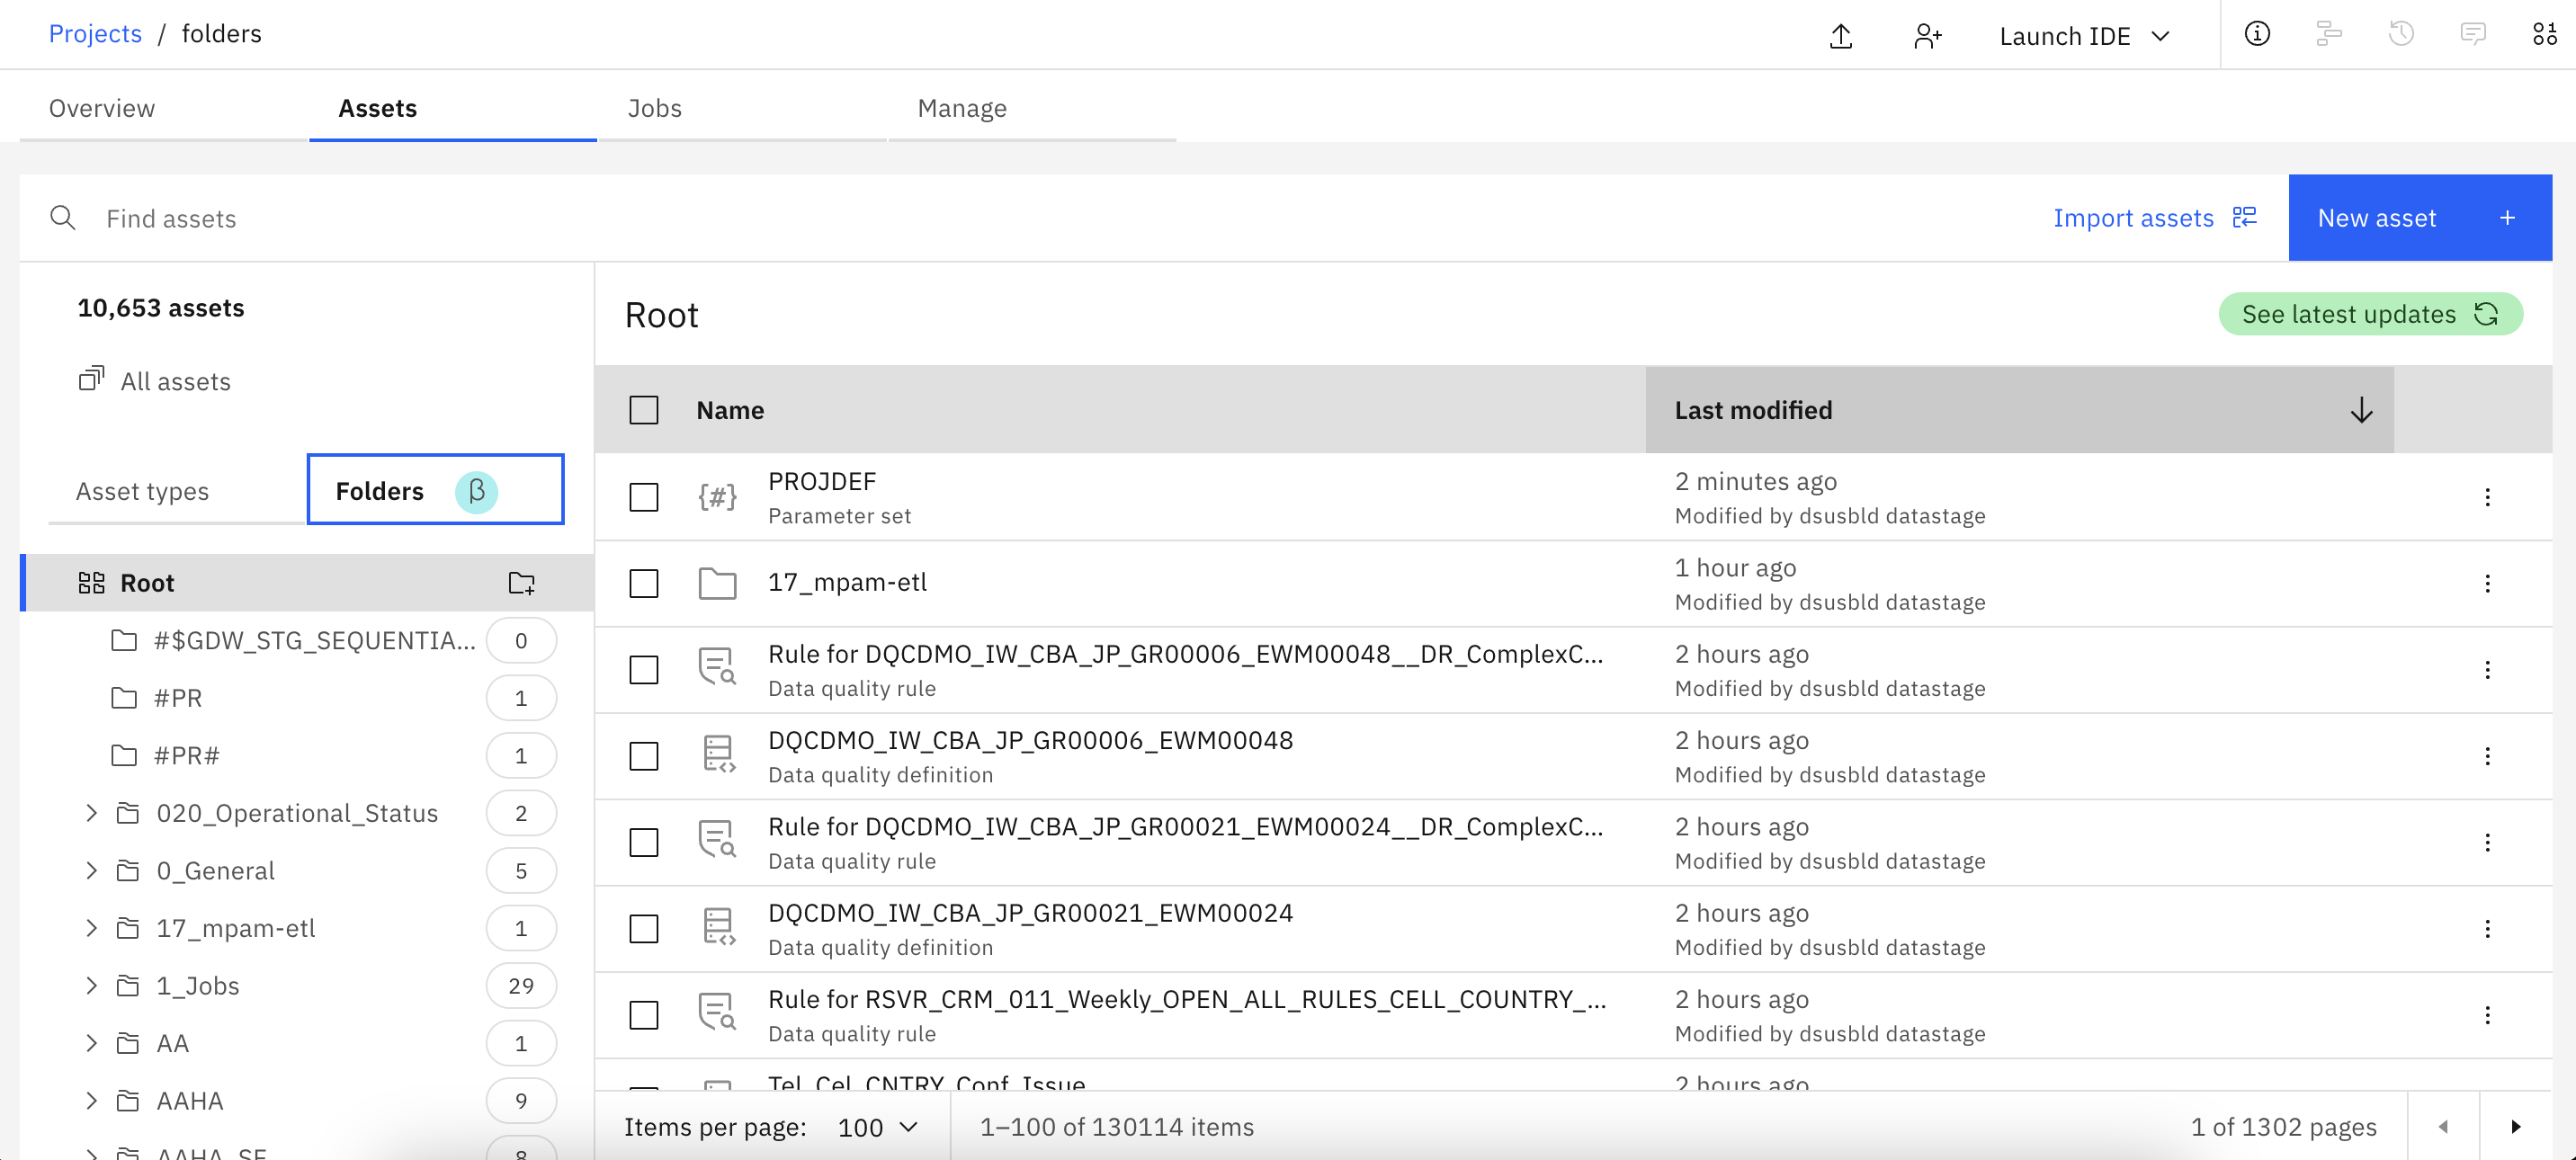The image size is (2576, 1160).
Task: Toggle checkbox for 17_mpam-etl folder item
Action: click(x=642, y=584)
